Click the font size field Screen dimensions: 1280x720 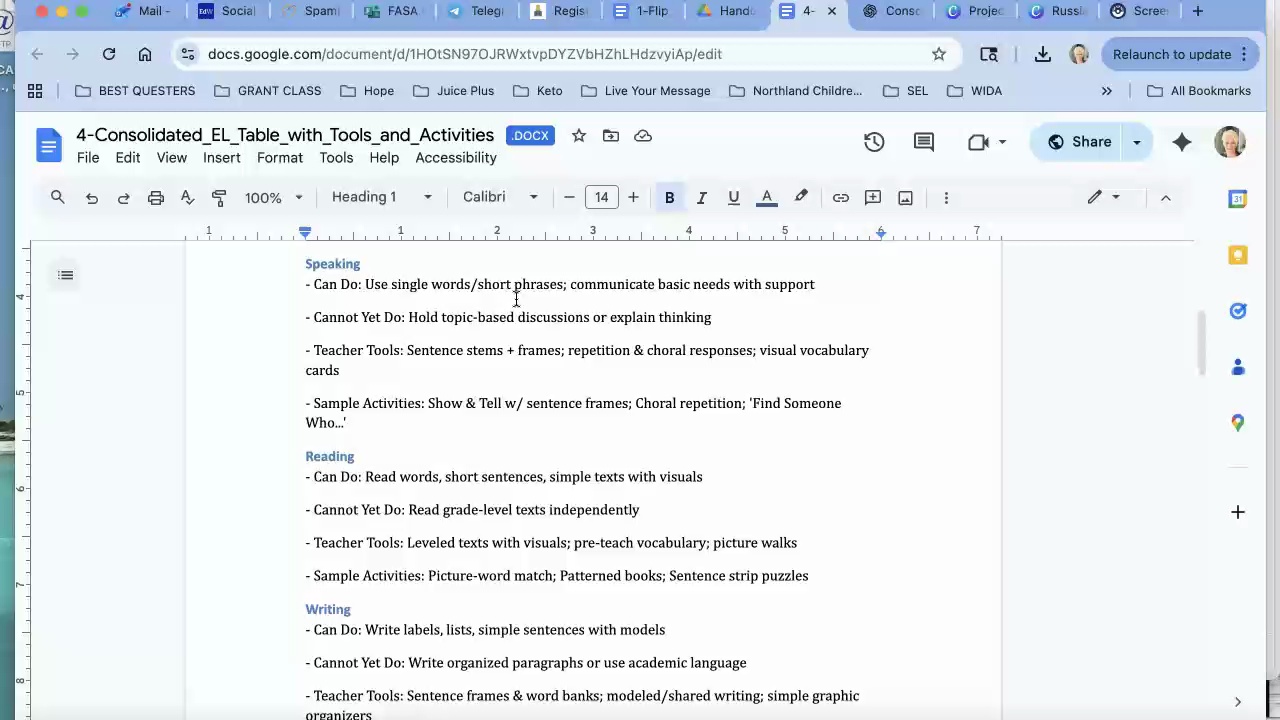tap(601, 198)
